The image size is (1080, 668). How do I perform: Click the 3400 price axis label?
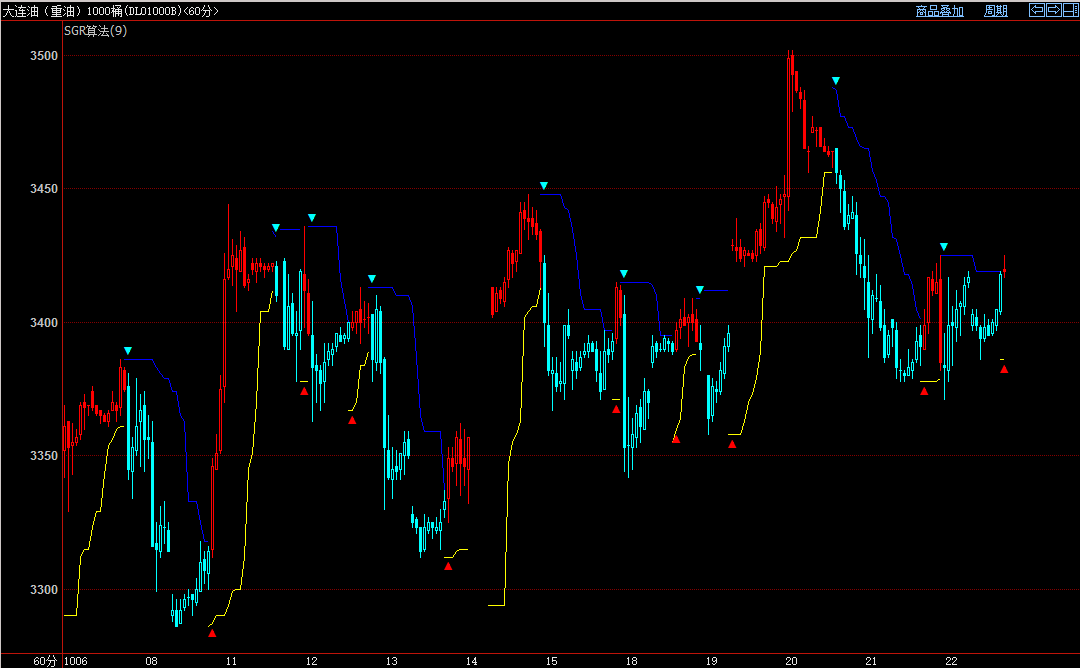pyautogui.click(x=44, y=322)
